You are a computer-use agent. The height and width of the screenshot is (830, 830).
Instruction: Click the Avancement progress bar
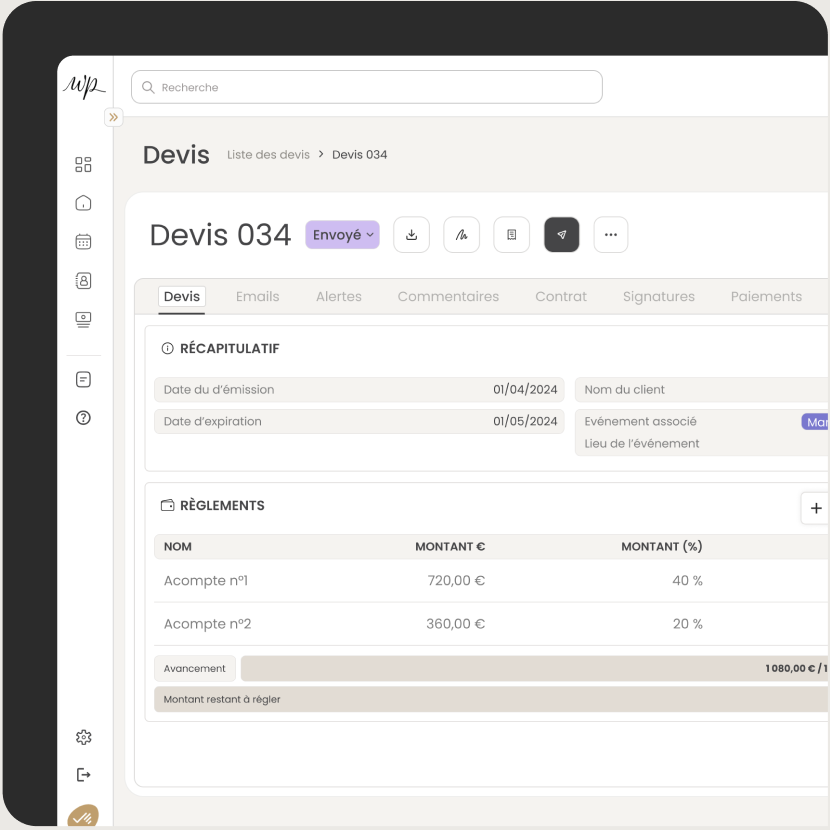534,669
